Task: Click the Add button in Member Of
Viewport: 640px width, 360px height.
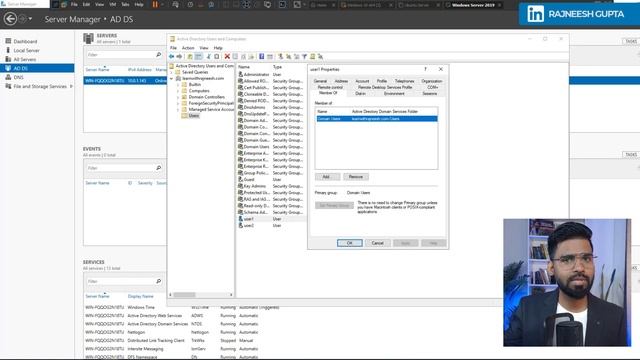Action: coord(327,177)
